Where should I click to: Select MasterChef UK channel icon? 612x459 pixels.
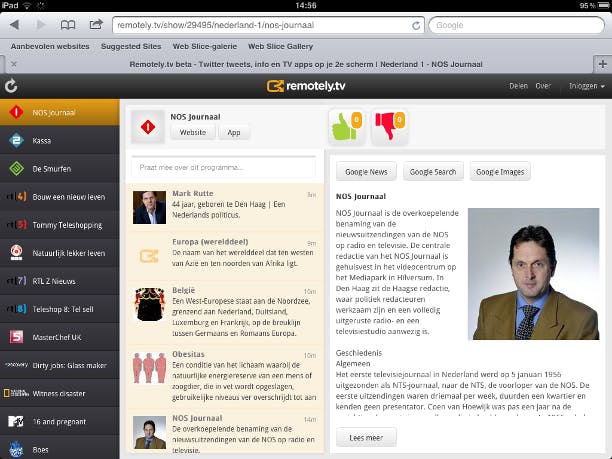click(16, 337)
